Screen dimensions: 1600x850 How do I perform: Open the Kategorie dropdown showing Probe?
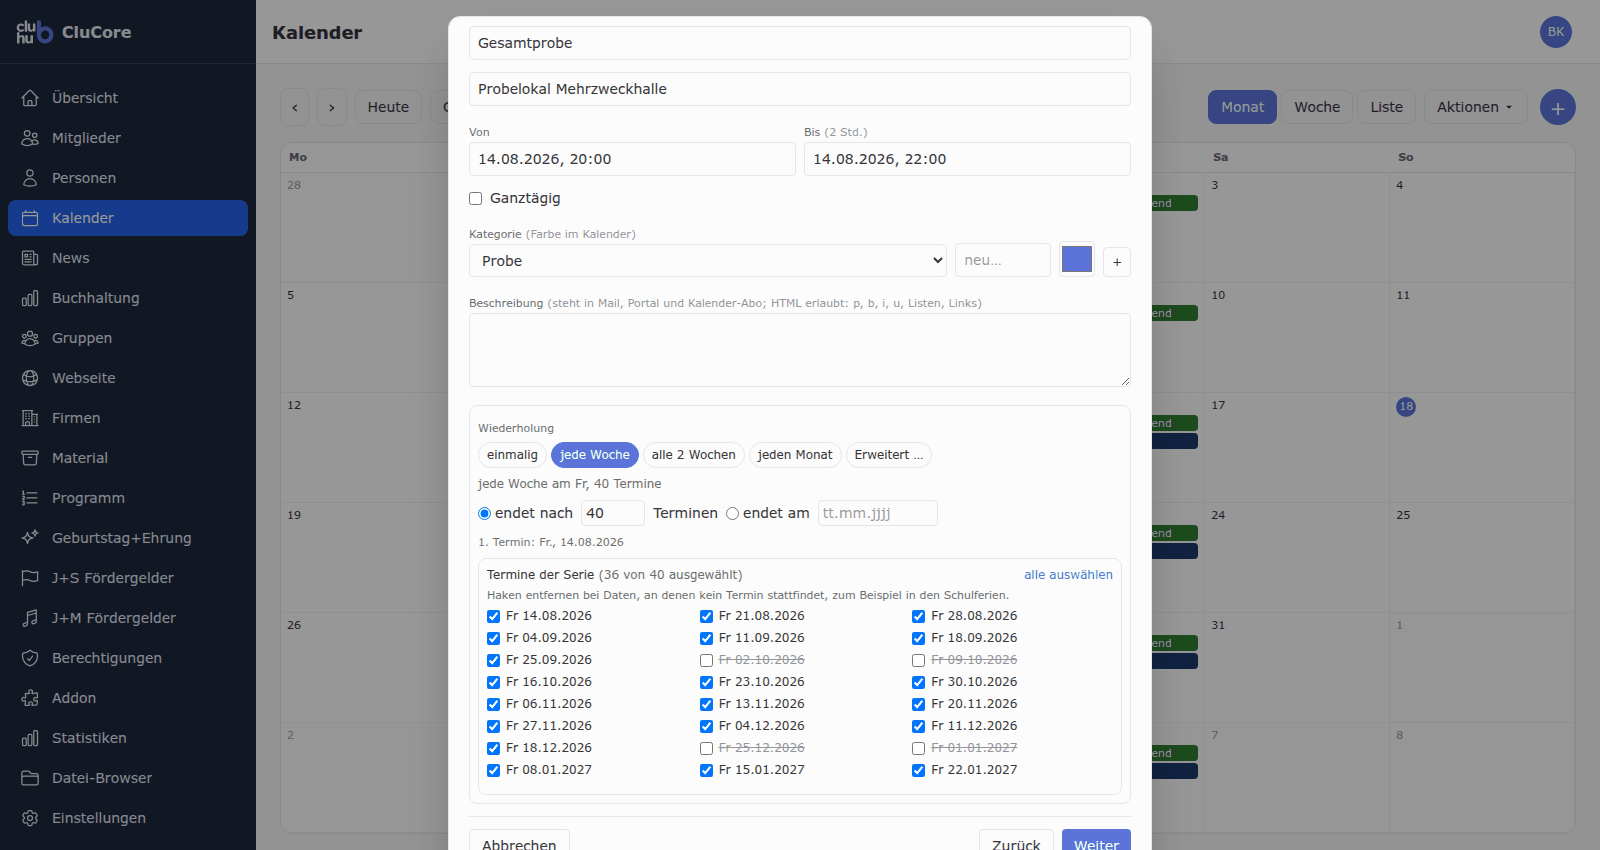pyautogui.click(x=708, y=261)
